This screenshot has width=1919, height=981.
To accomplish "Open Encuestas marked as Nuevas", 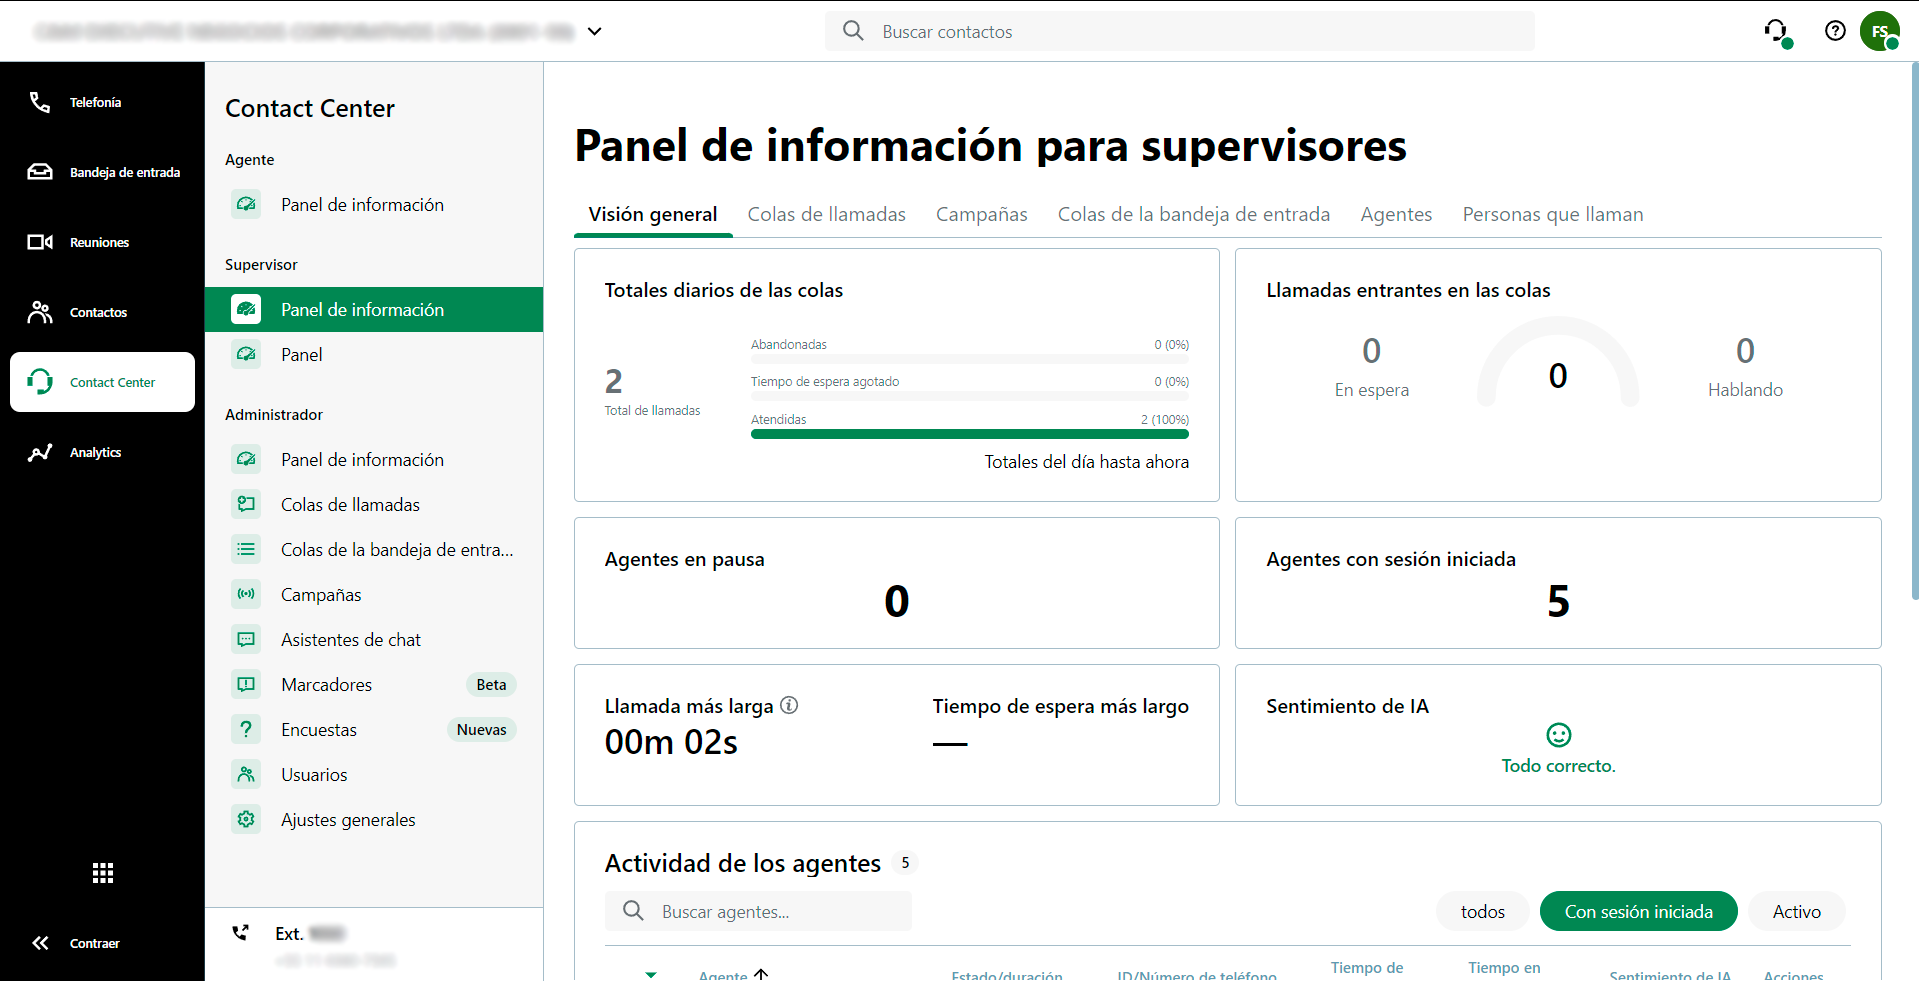I will (318, 729).
